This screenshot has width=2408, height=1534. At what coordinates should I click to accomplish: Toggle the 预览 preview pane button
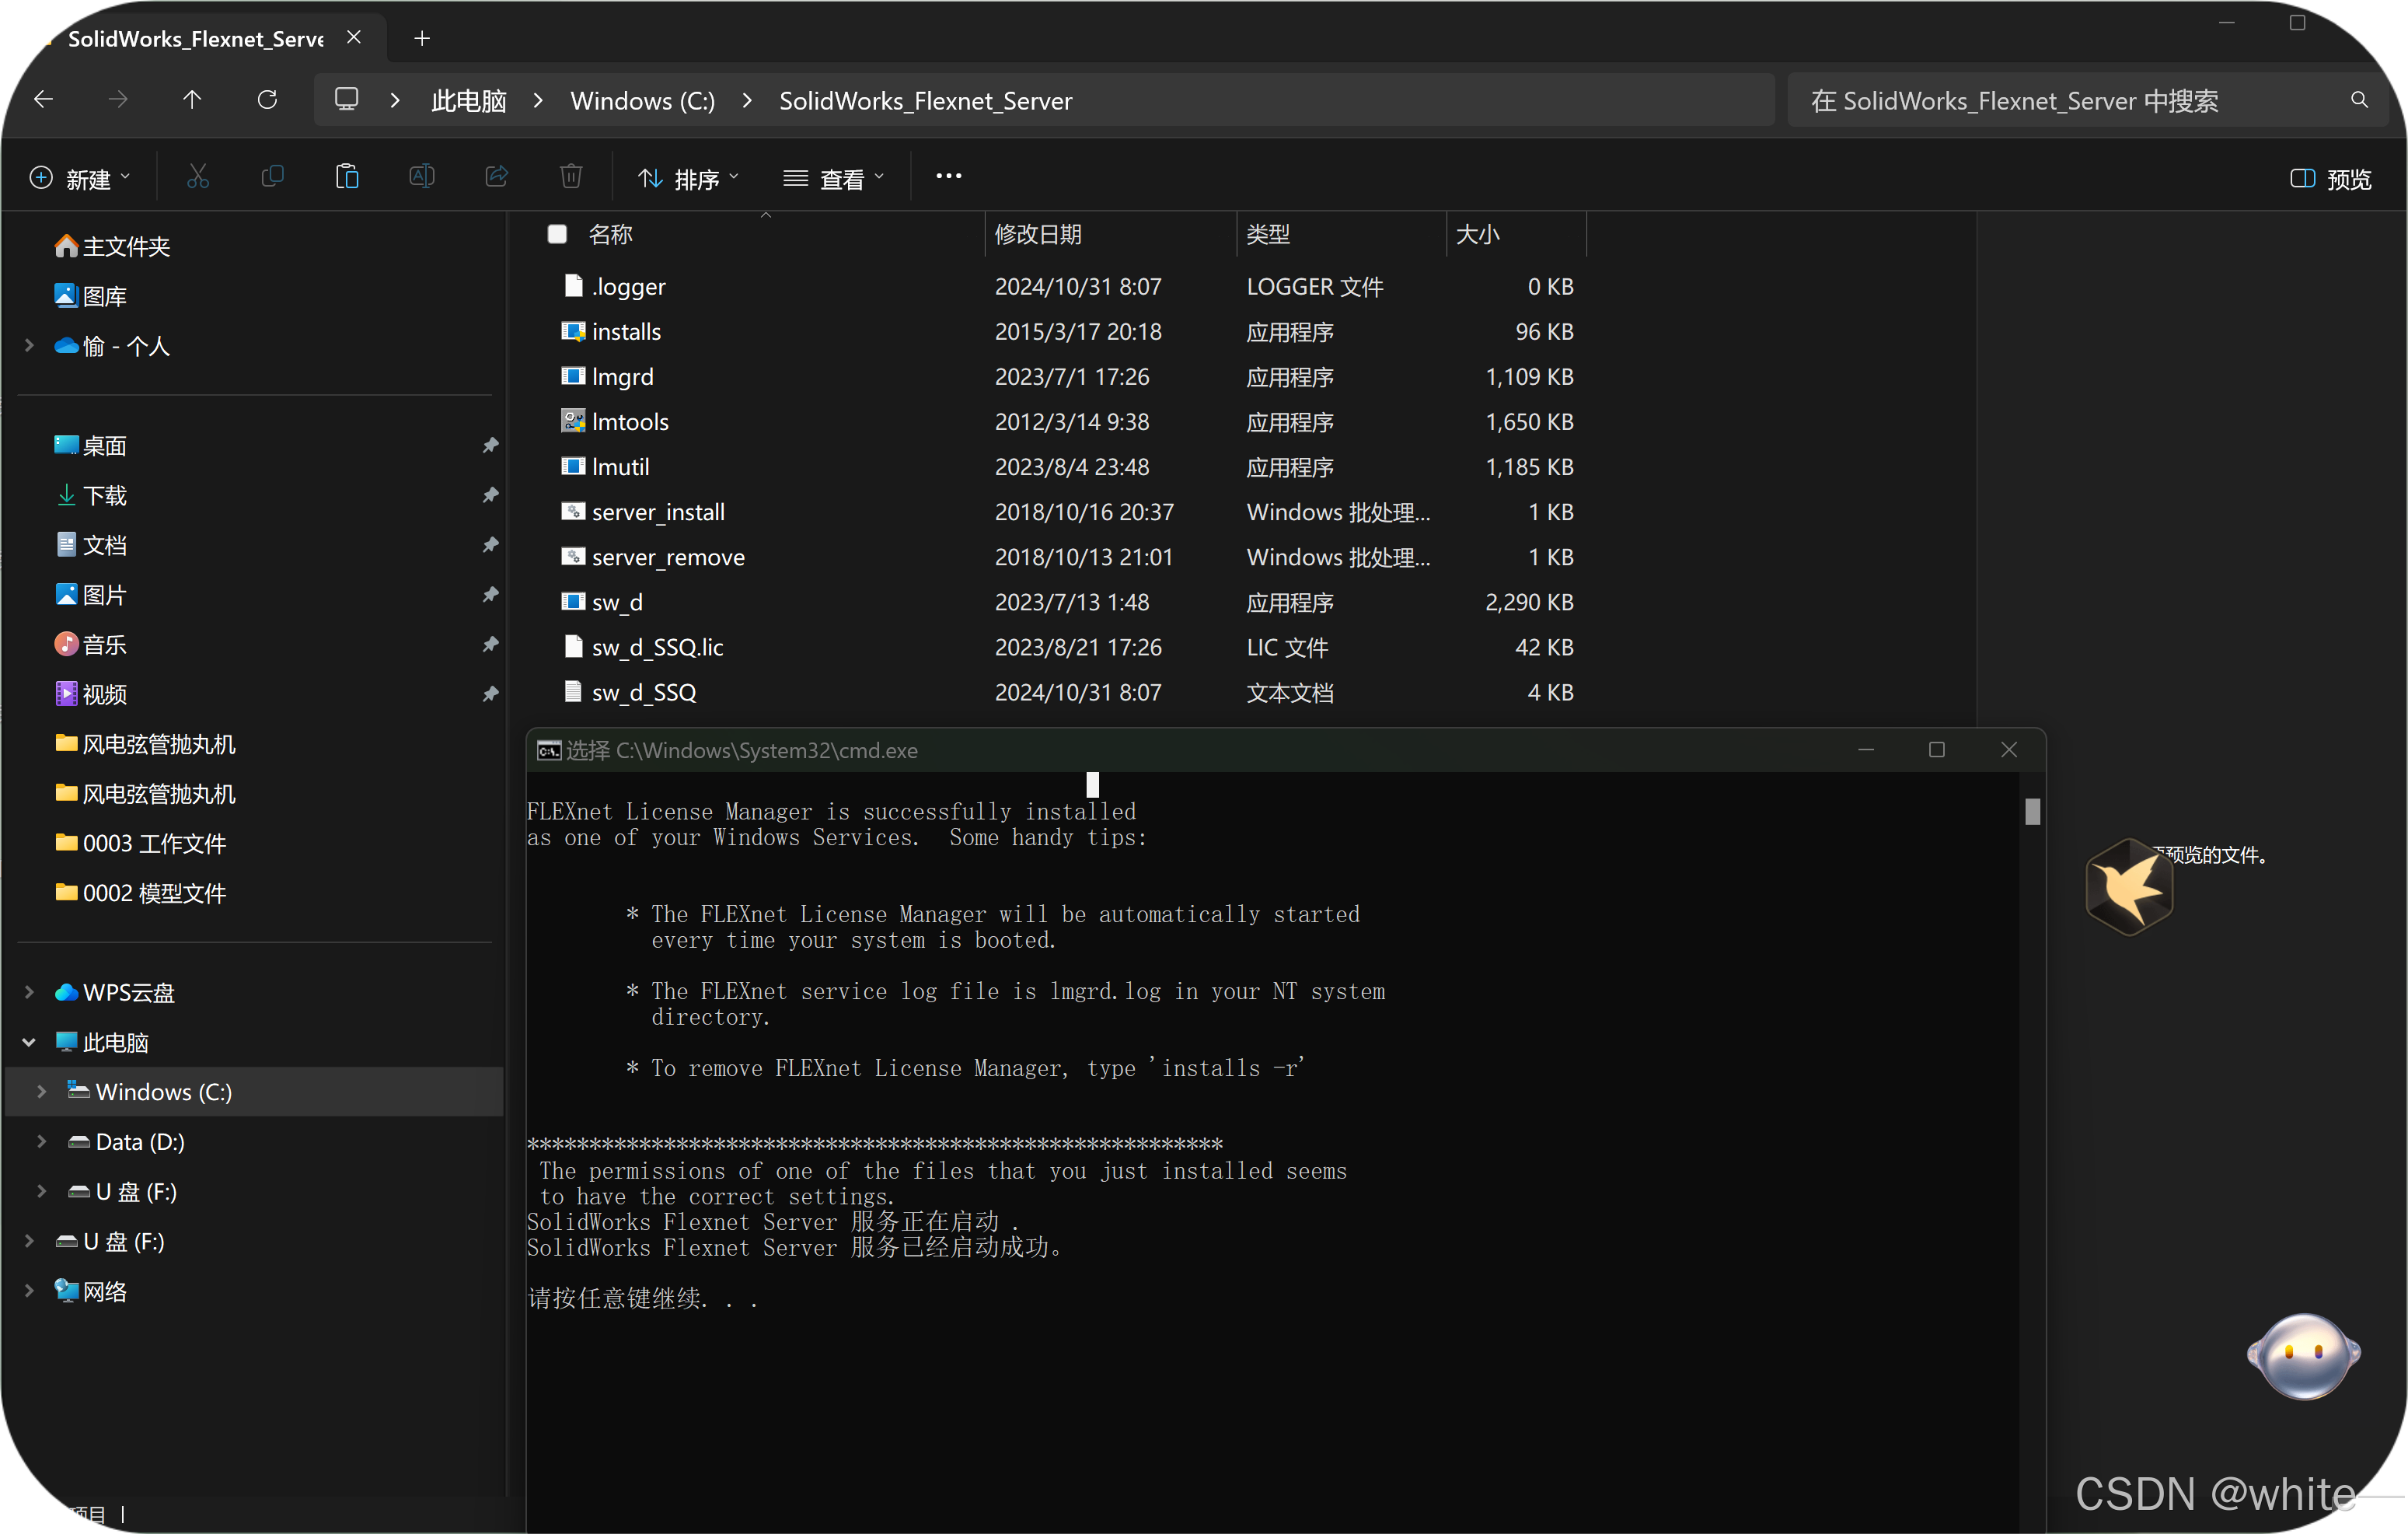pyautogui.click(x=2331, y=179)
